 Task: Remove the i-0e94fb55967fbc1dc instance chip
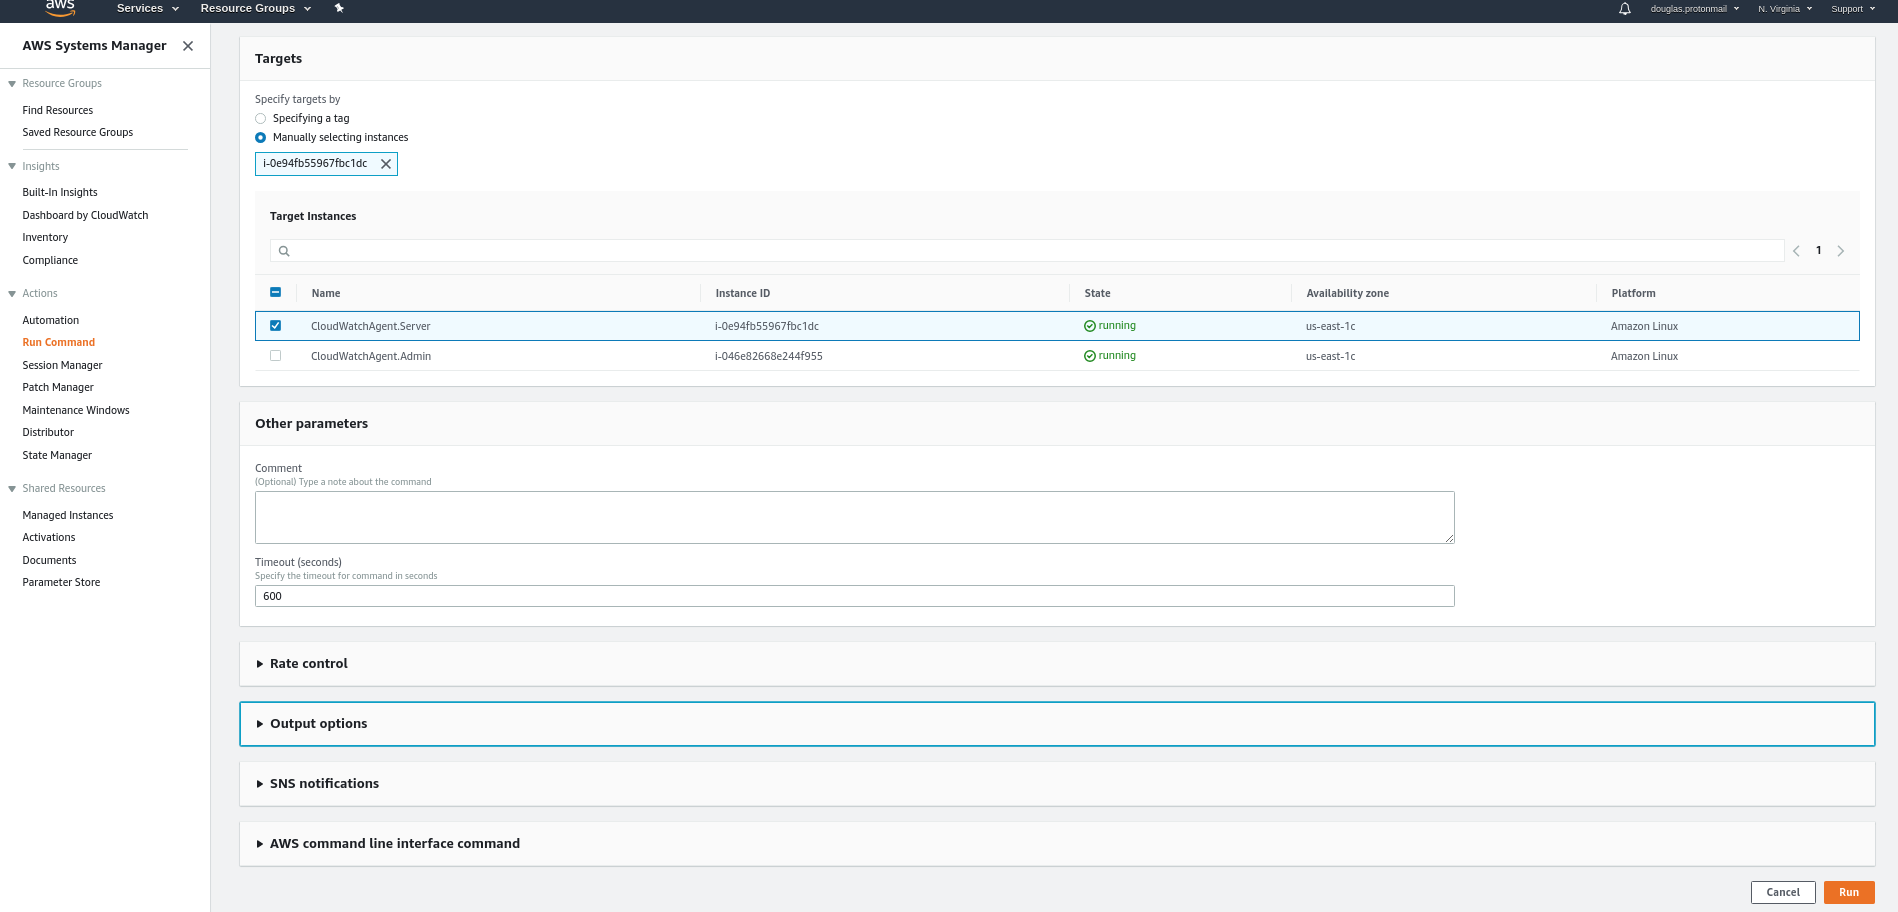click(386, 164)
